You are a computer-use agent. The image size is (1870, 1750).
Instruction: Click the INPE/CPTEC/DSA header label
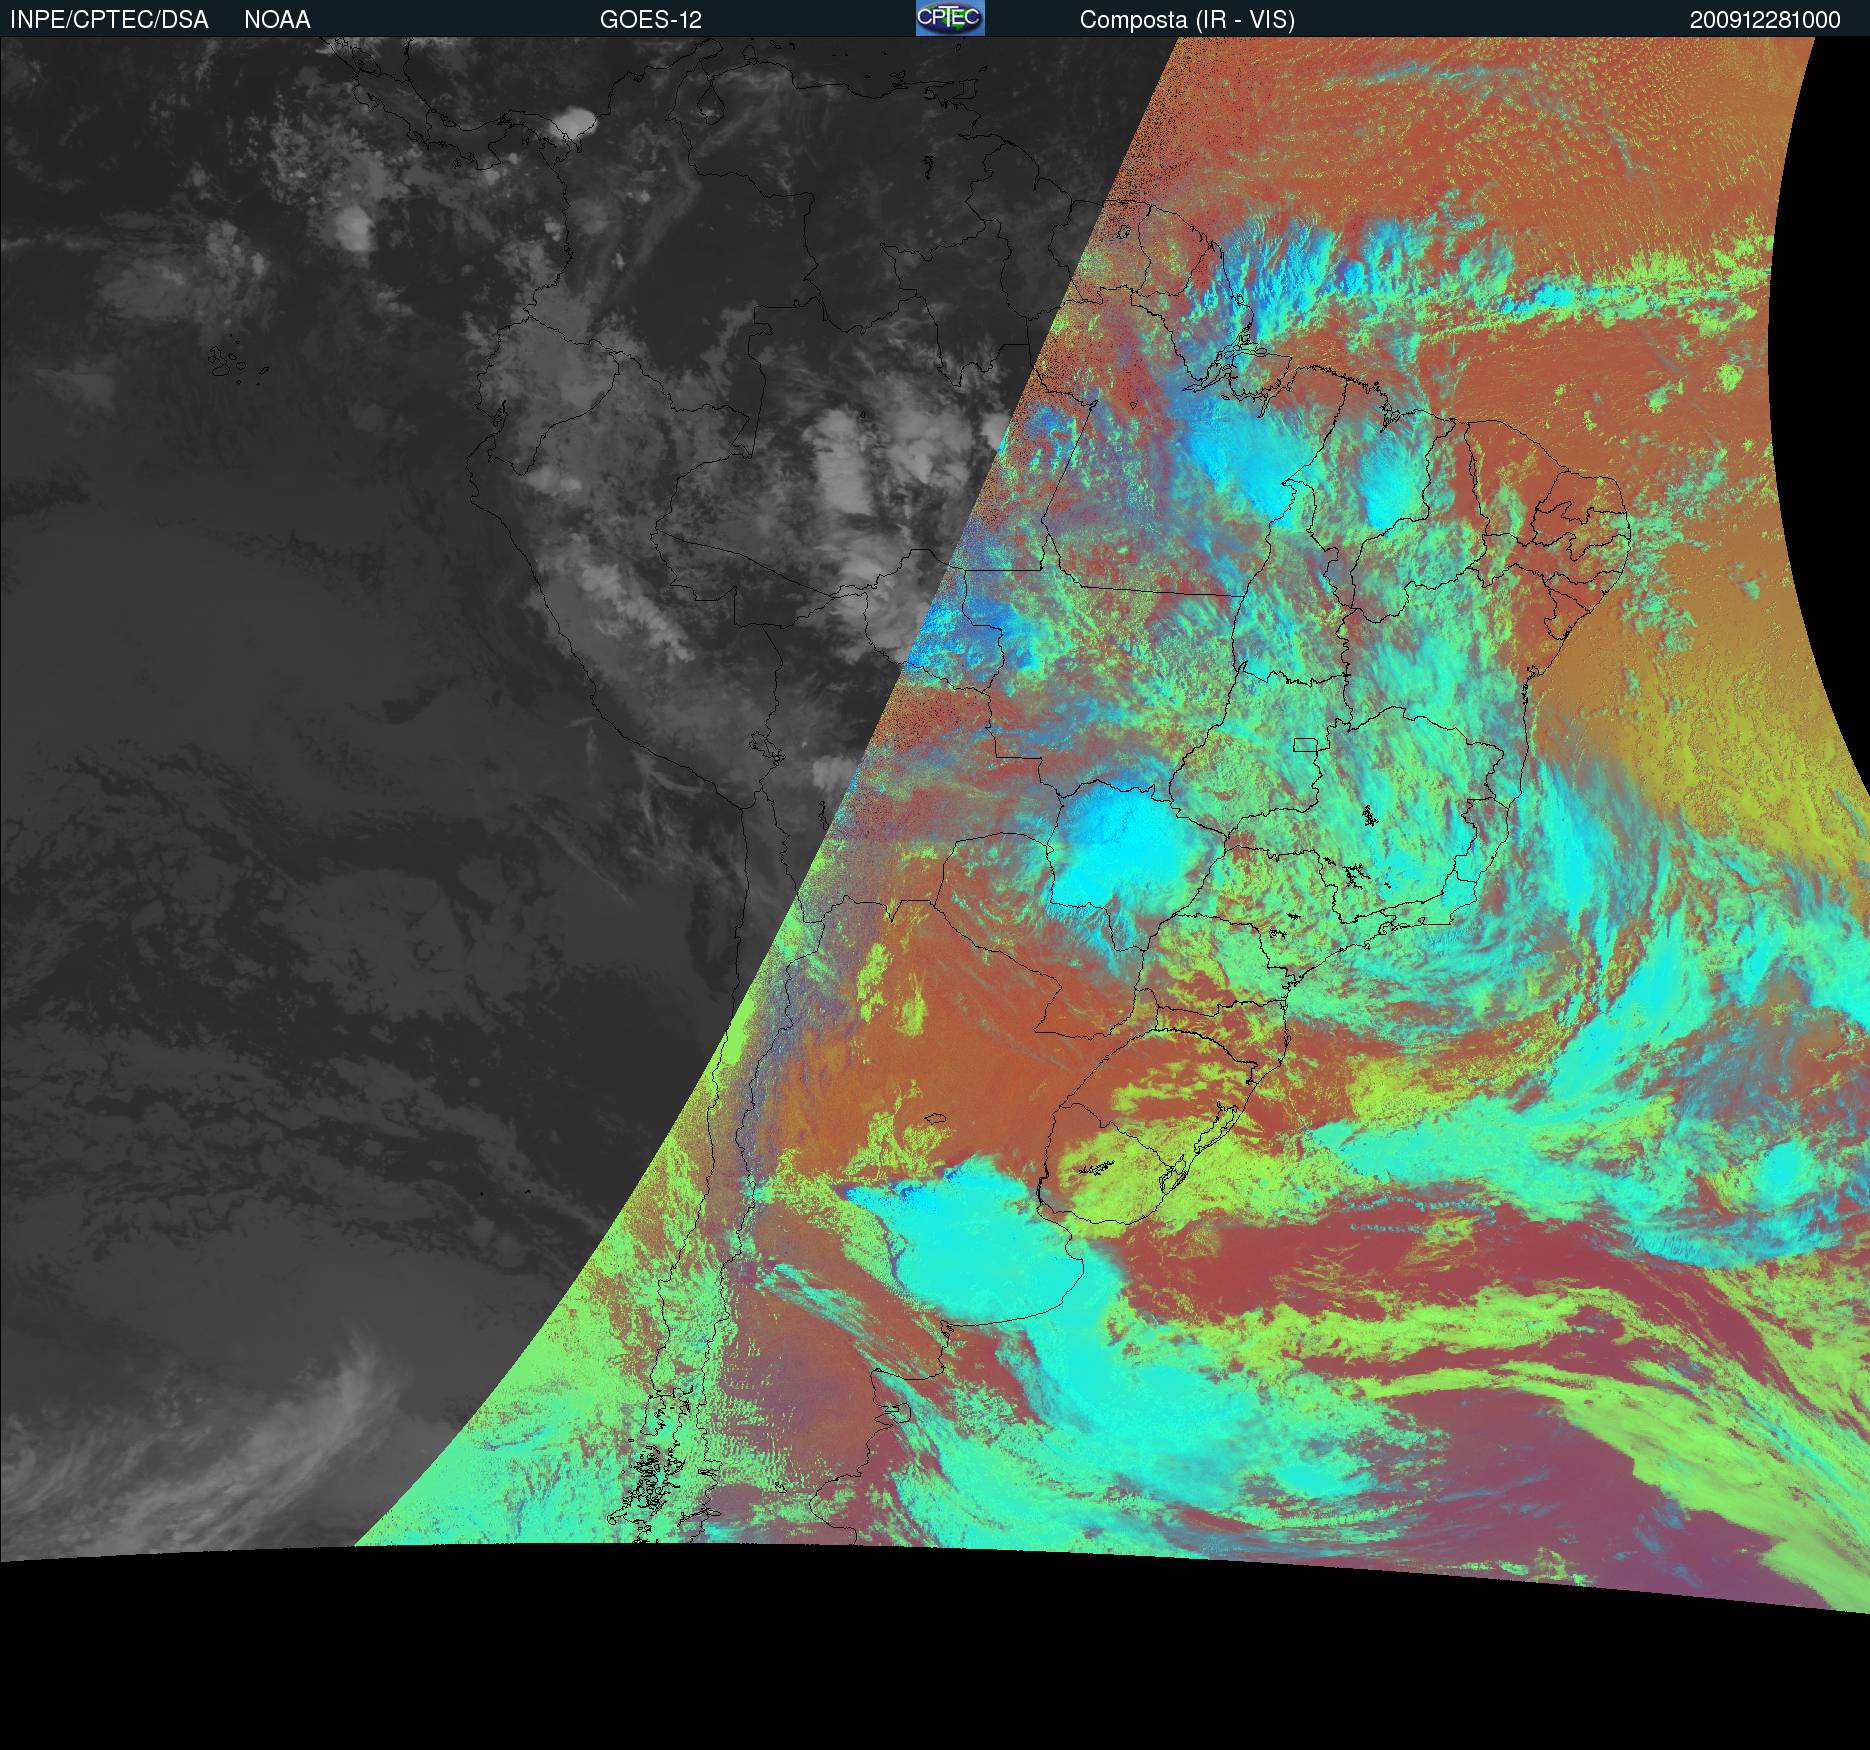click(x=109, y=20)
